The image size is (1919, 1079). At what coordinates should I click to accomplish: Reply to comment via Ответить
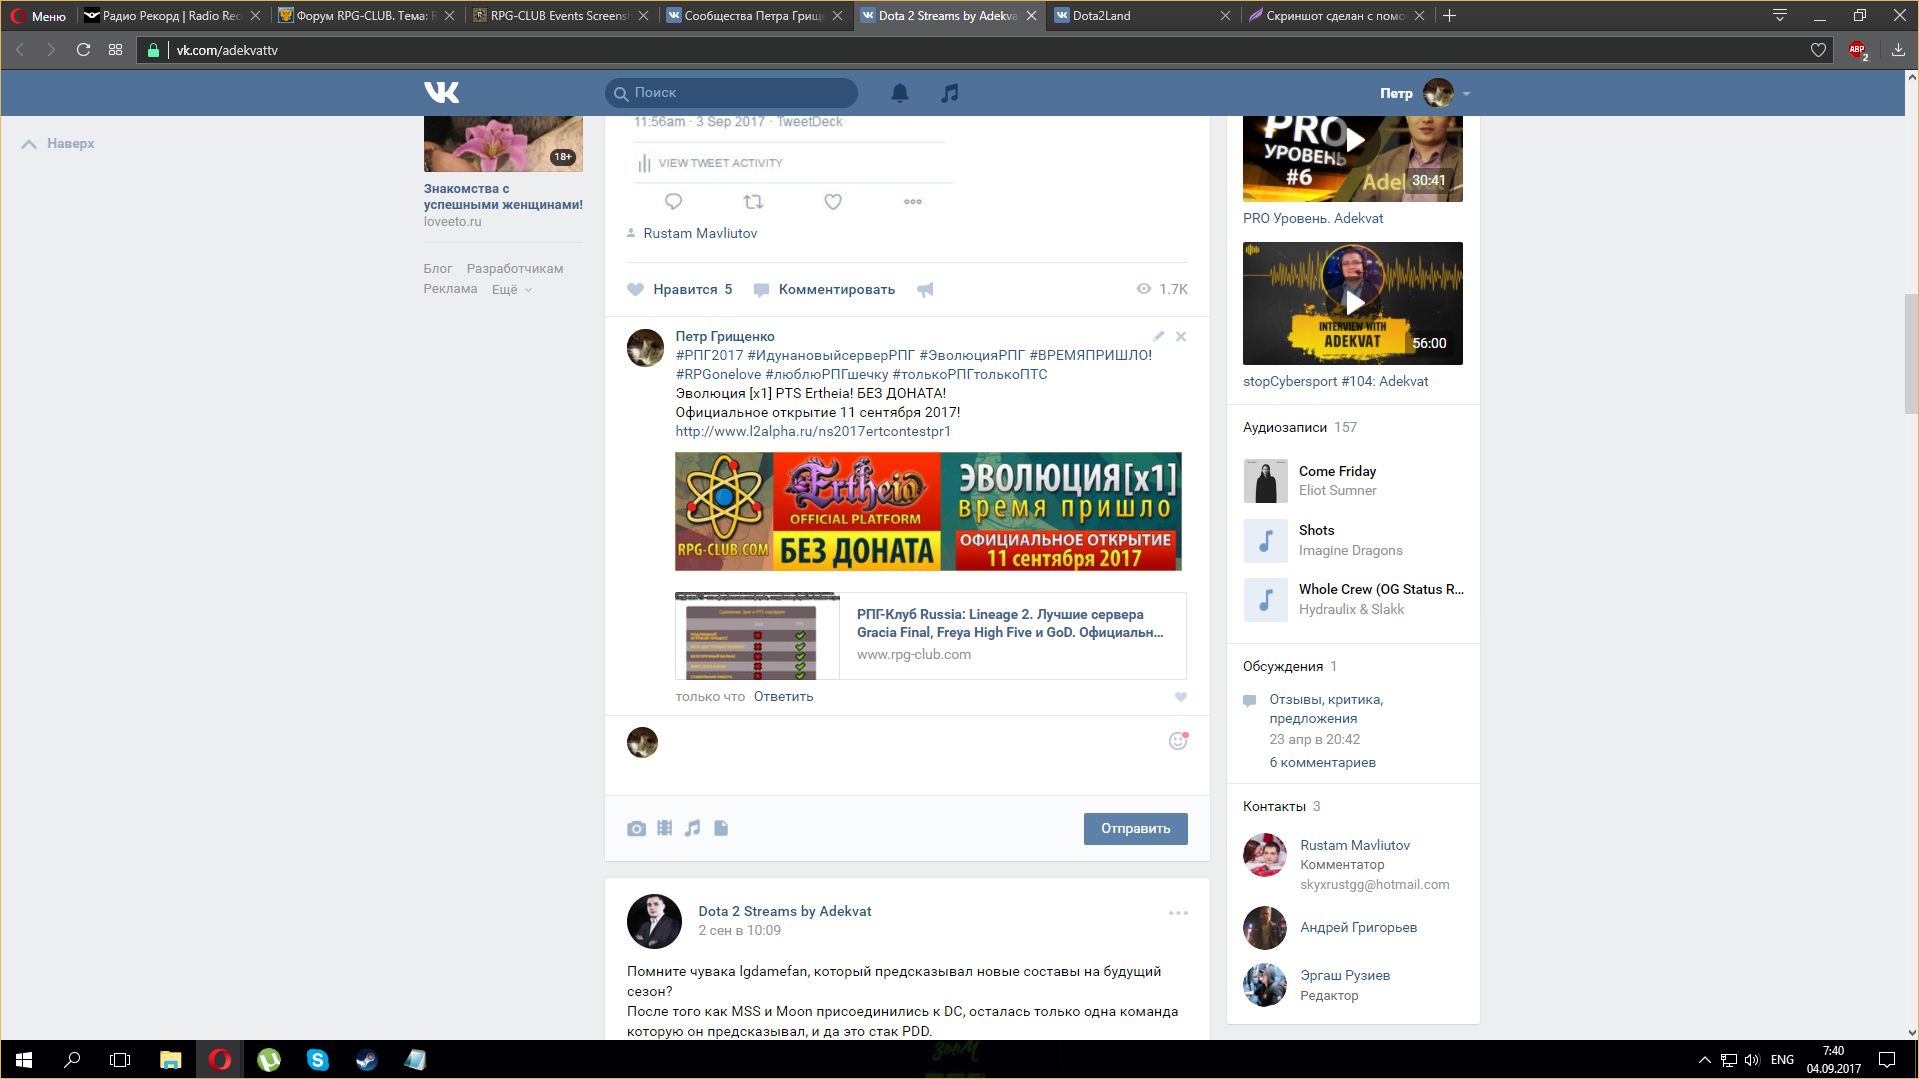click(x=783, y=697)
